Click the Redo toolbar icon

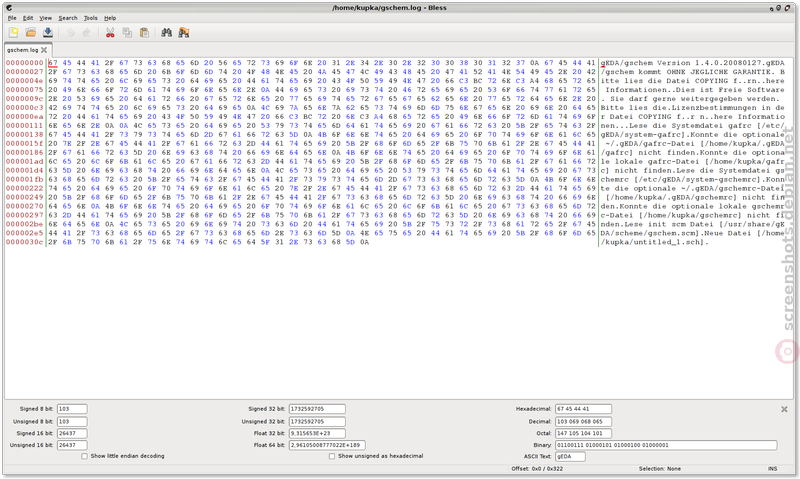pyautogui.click(x=87, y=33)
